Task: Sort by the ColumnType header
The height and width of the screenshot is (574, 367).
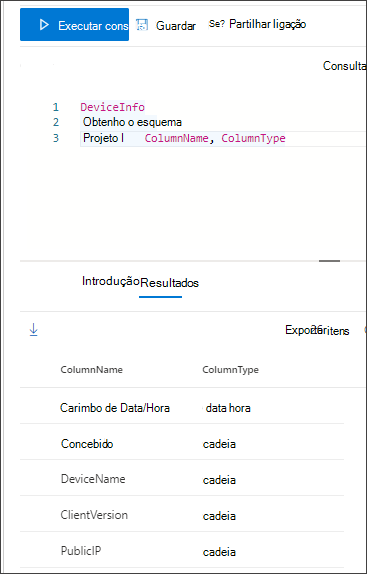Action: pyautogui.click(x=231, y=370)
